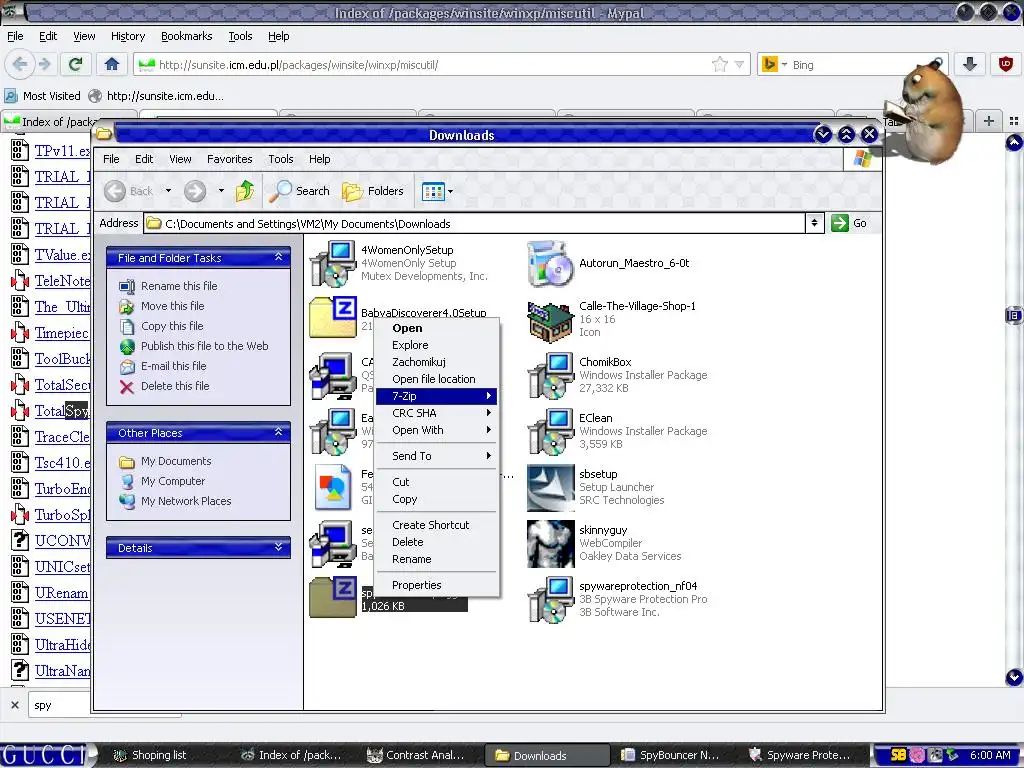Viewport: 1024px width, 768px height.
Task: Open URL bar history dropdown arrow
Action: tap(739, 65)
